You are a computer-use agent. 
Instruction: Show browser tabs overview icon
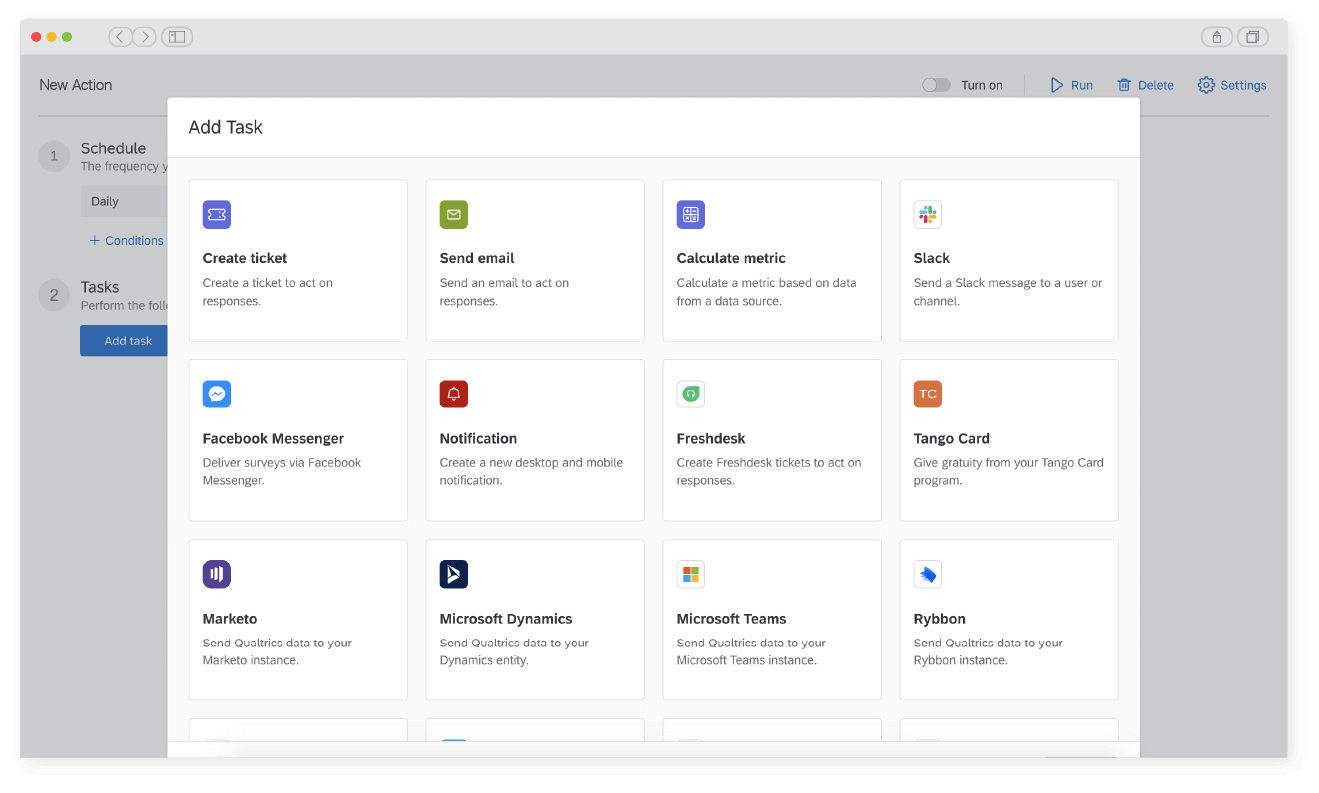[x=1252, y=37]
